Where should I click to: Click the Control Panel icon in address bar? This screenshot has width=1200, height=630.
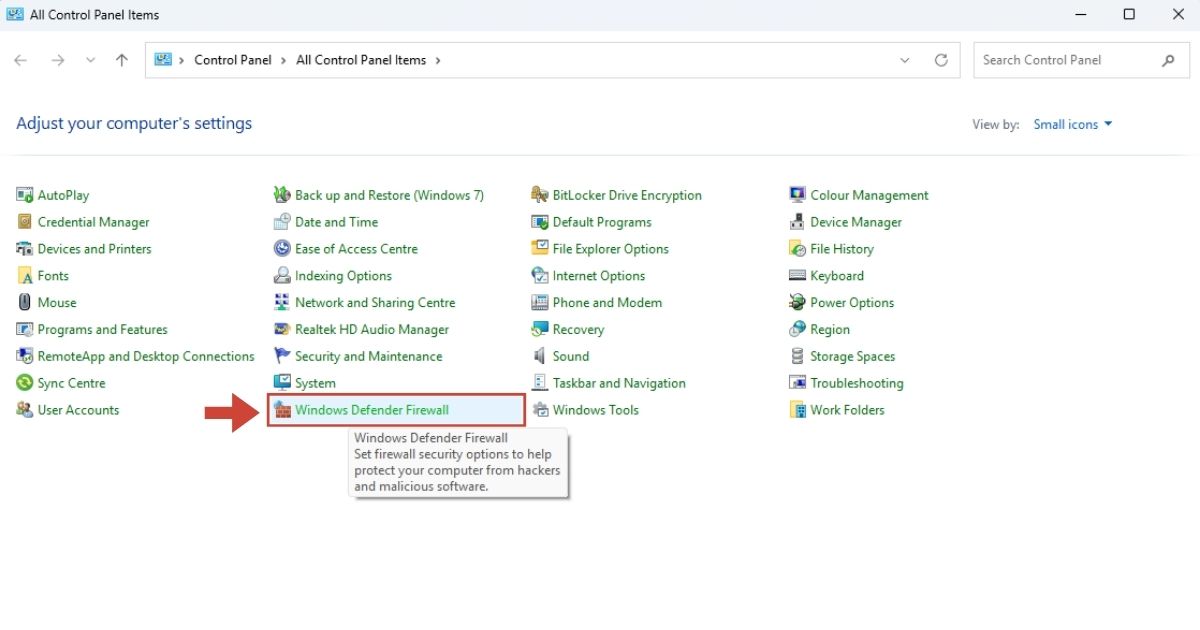coord(163,60)
